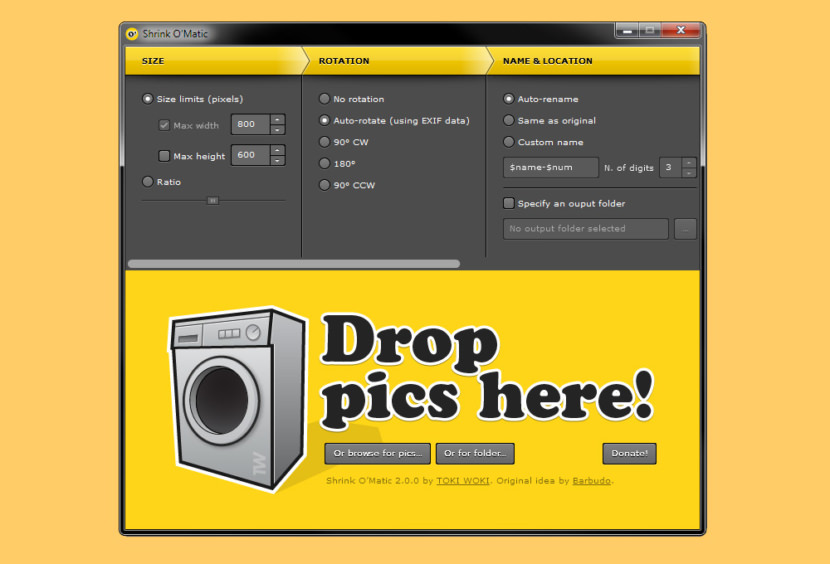Select the Custom name option

(x=509, y=142)
